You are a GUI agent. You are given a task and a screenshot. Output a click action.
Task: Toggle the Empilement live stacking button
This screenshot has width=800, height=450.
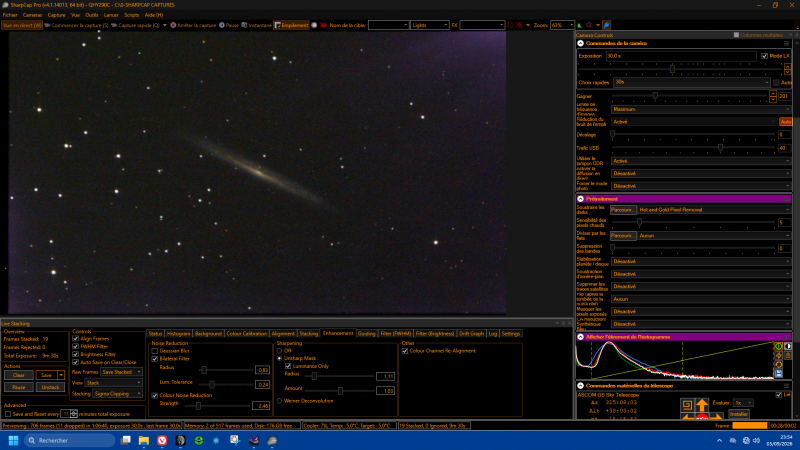point(291,25)
